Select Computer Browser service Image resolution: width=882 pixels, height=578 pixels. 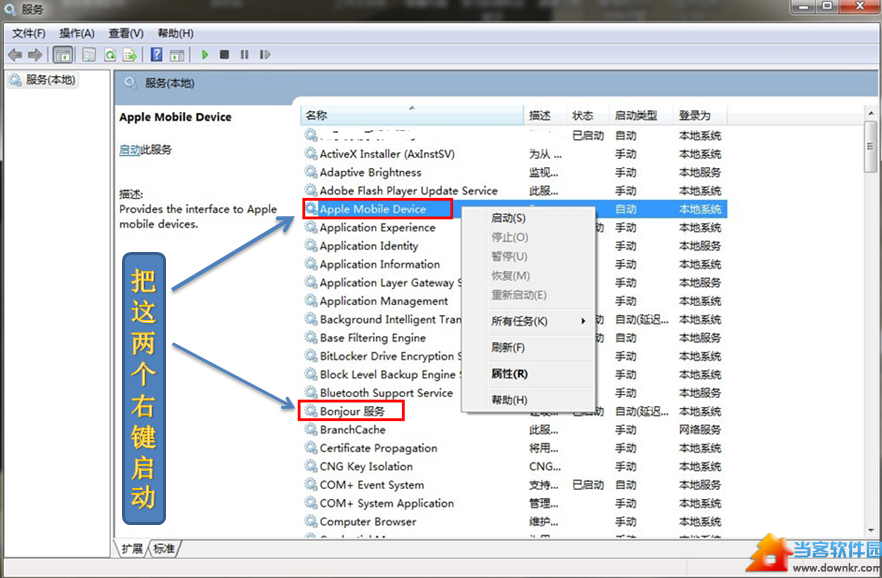(368, 522)
